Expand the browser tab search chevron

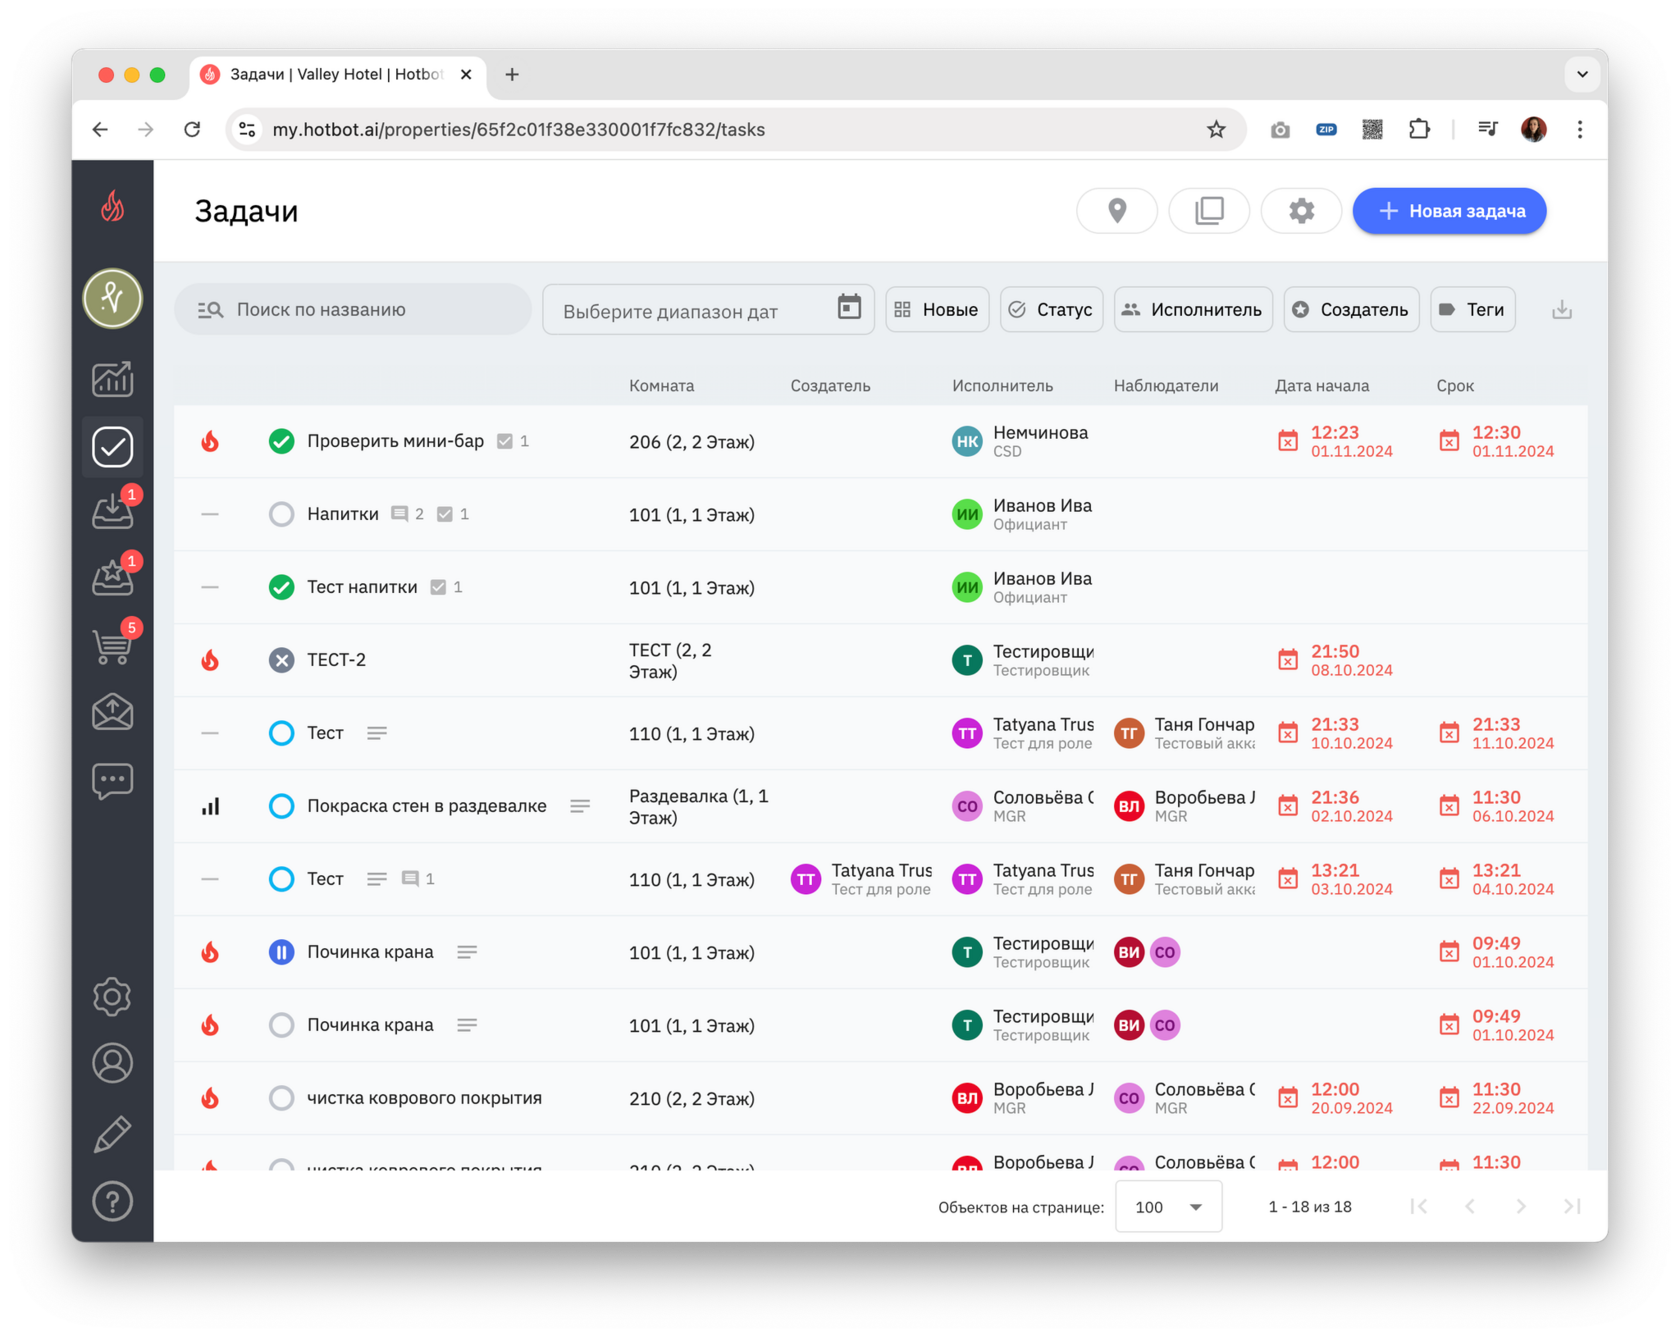tap(1582, 74)
